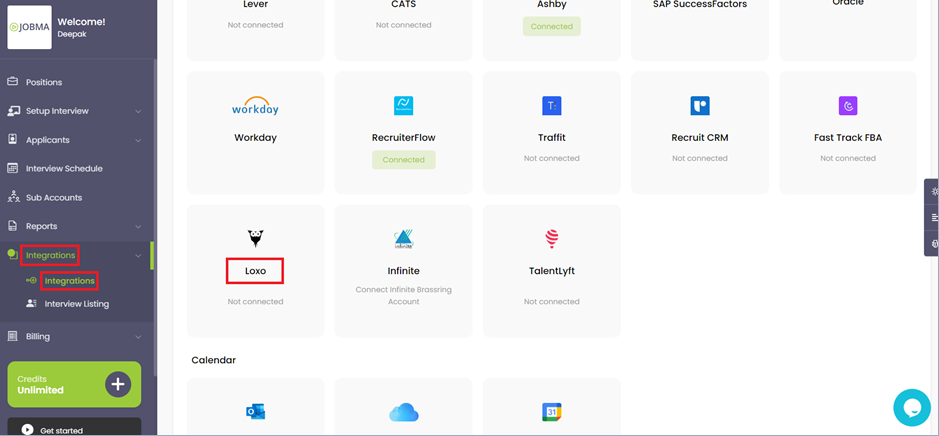
Task: Select the Integrations submenu item
Action: tap(69, 280)
